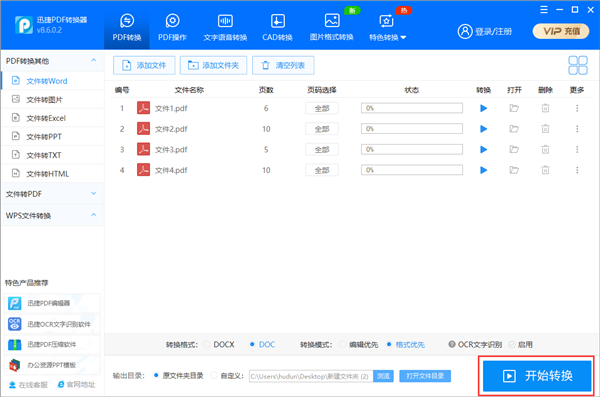This screenshot has height=397, width=600.
Task: Open output folder icon for 文件1.pdf
Action: pyautogui.click(x=514, y=108)
